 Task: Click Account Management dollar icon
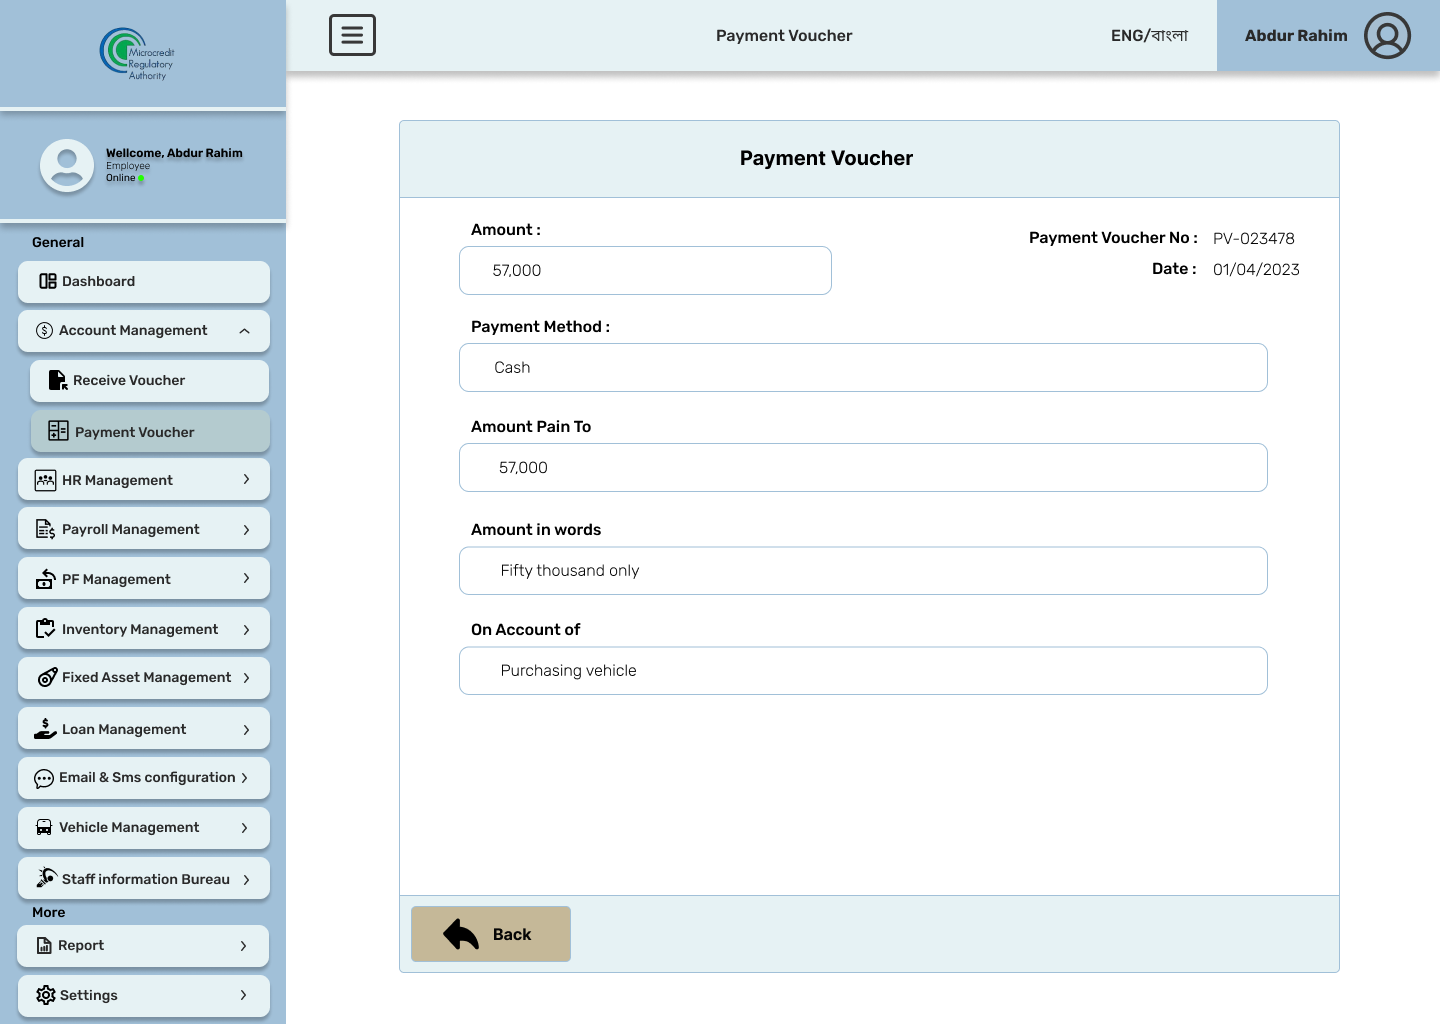point(44,330)
